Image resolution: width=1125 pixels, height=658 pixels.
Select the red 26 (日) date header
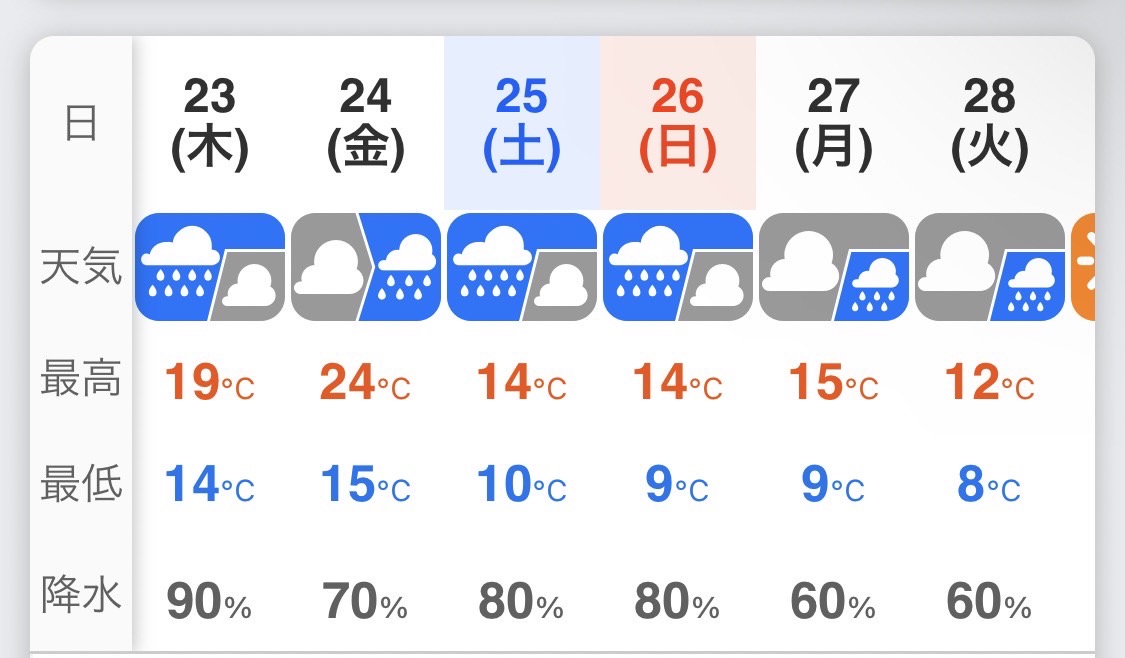(x=678, y=123)
